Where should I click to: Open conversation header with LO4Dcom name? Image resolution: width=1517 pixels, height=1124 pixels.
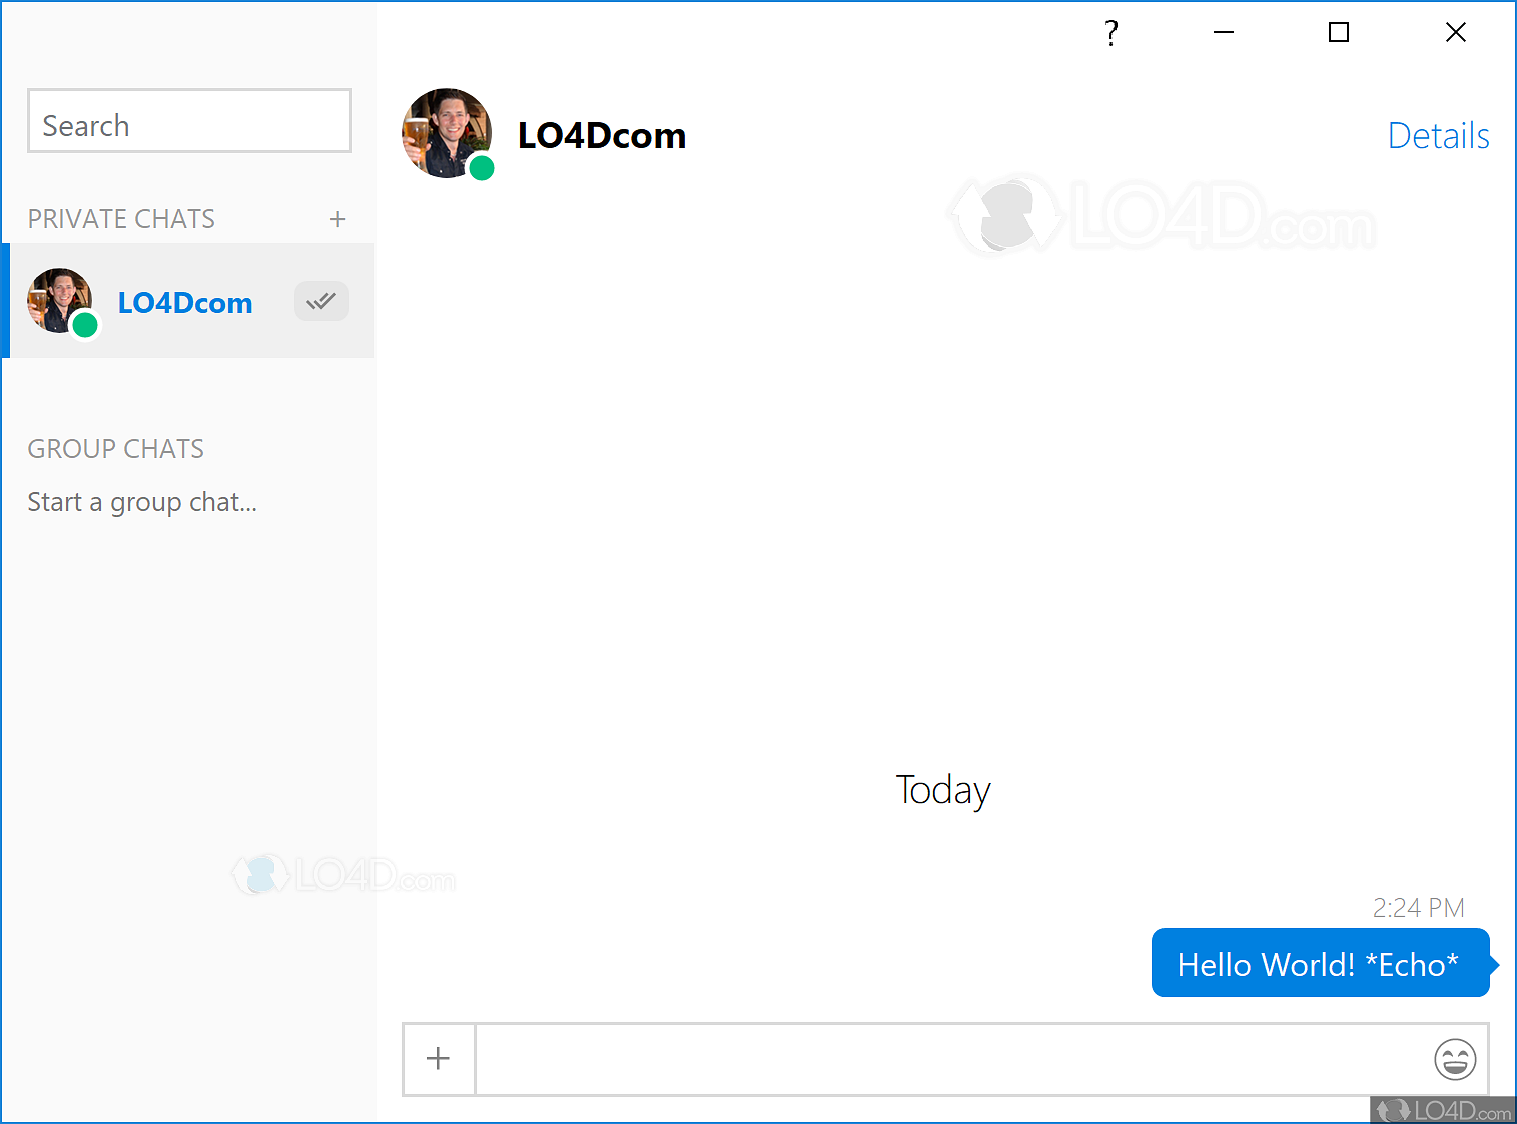601,135
